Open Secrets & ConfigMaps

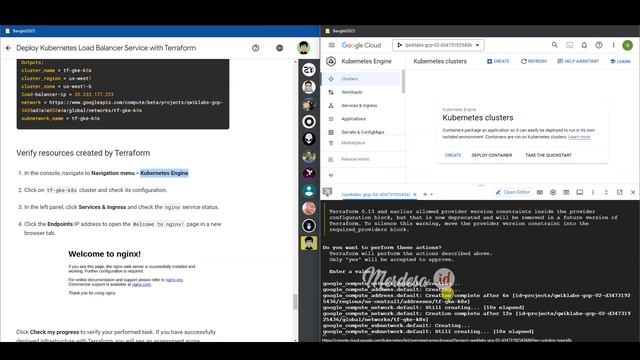pos(362,132)
